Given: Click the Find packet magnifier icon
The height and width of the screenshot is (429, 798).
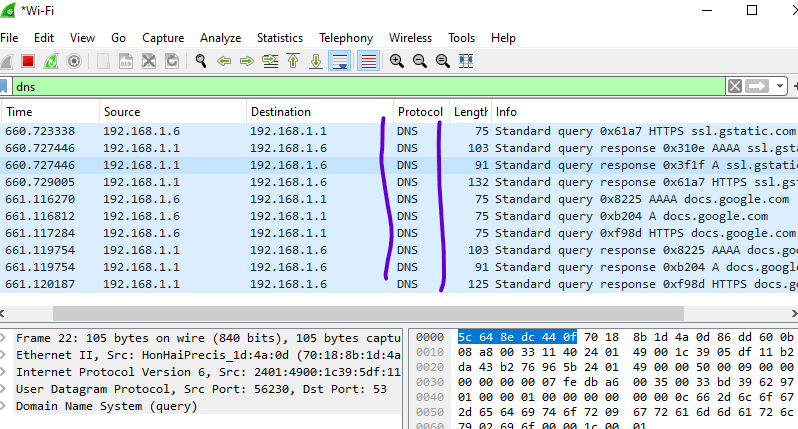Looking at the screenshot, I should click(201, 62).
